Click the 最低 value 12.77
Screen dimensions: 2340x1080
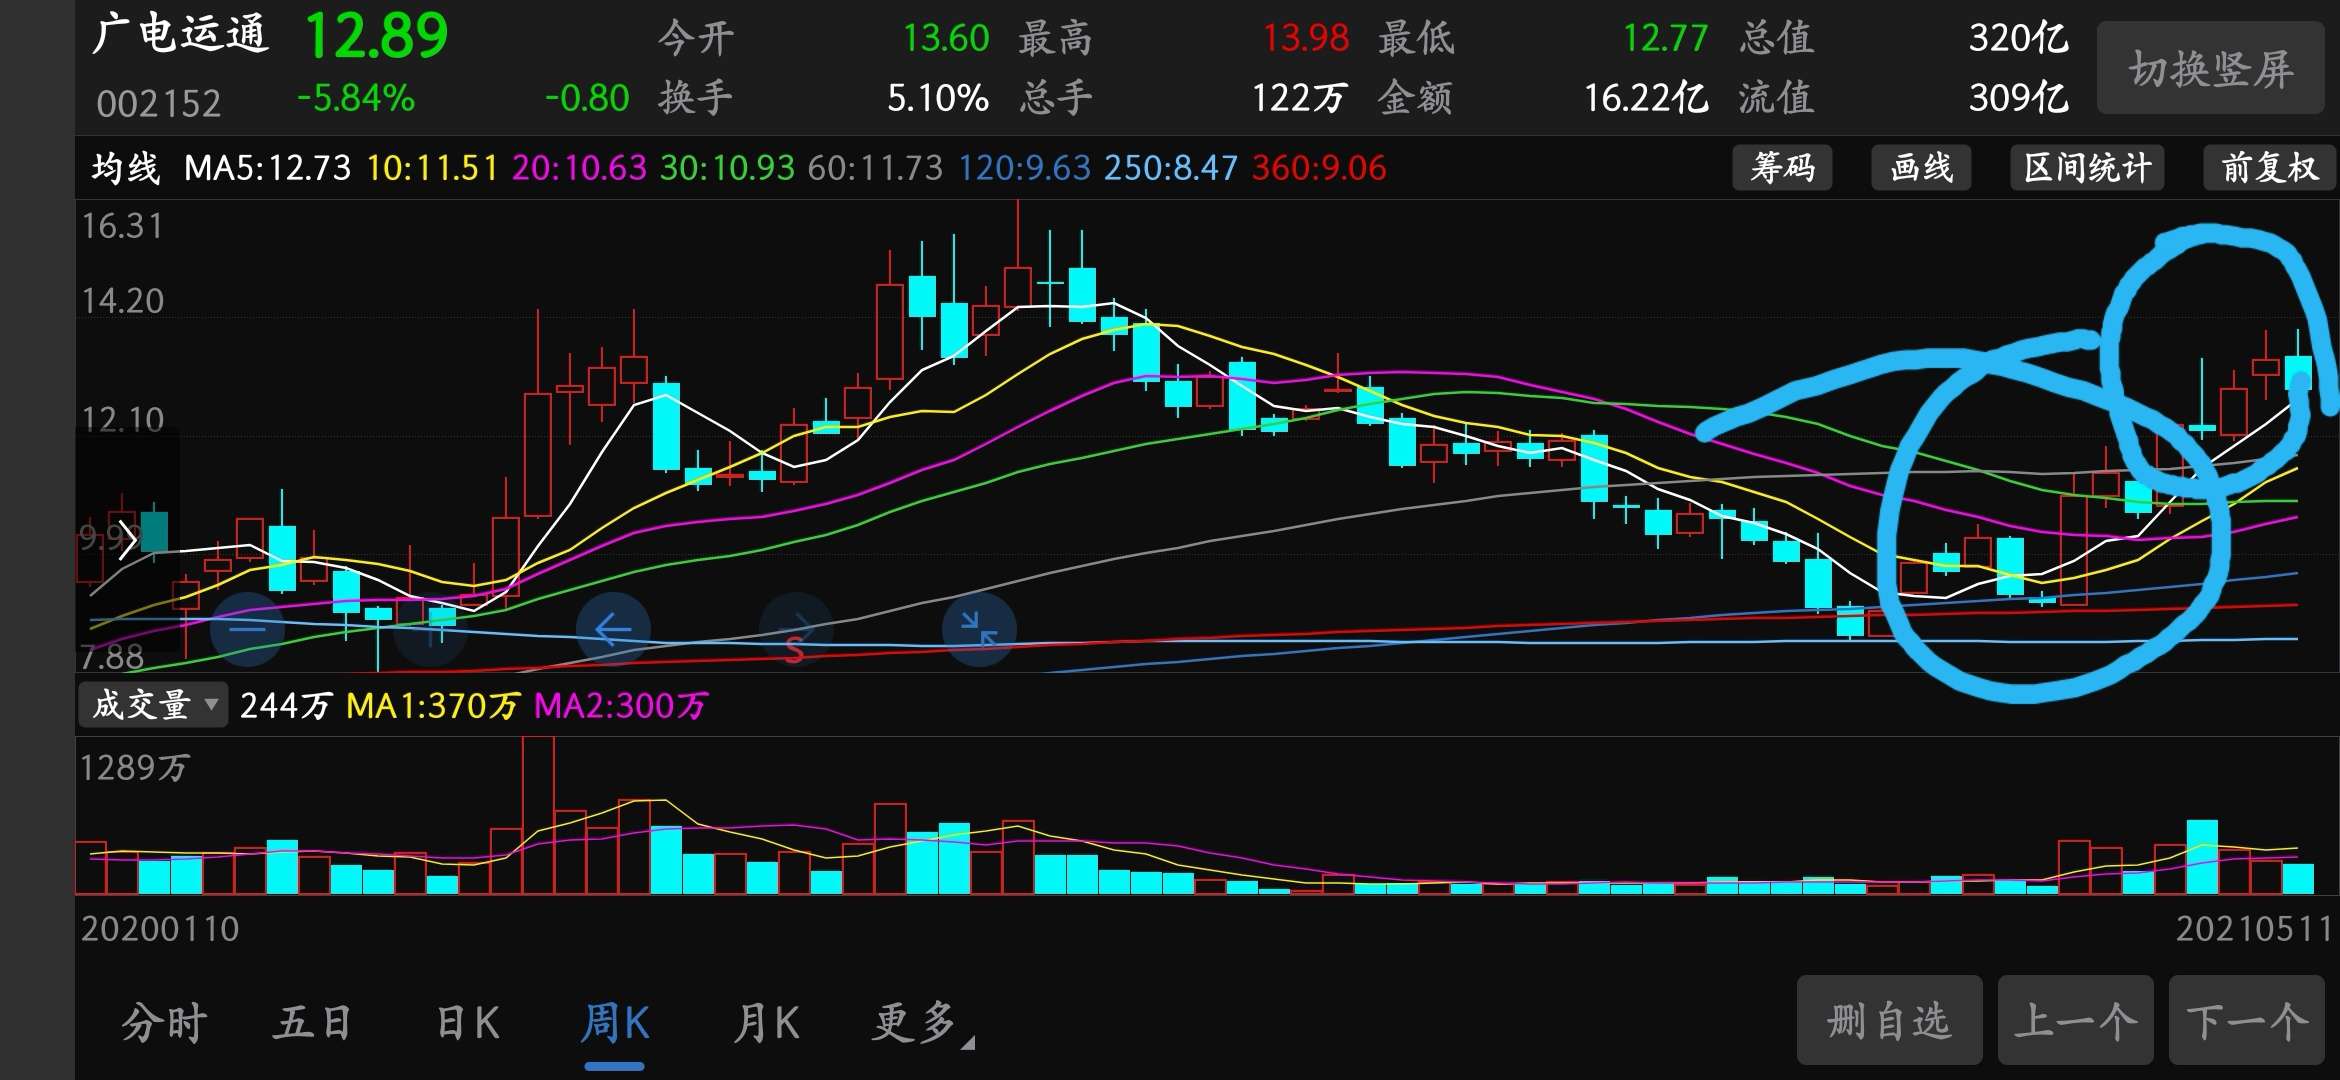pos(1665,38)
